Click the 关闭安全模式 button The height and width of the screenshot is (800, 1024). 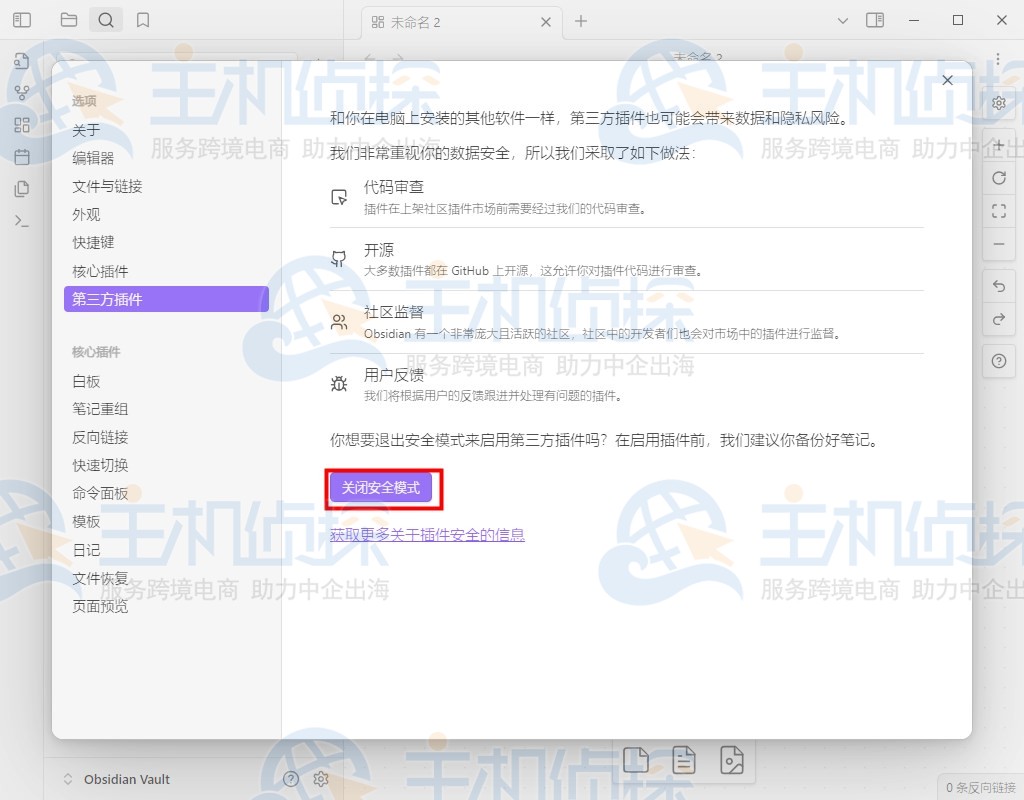pos(383,489)
